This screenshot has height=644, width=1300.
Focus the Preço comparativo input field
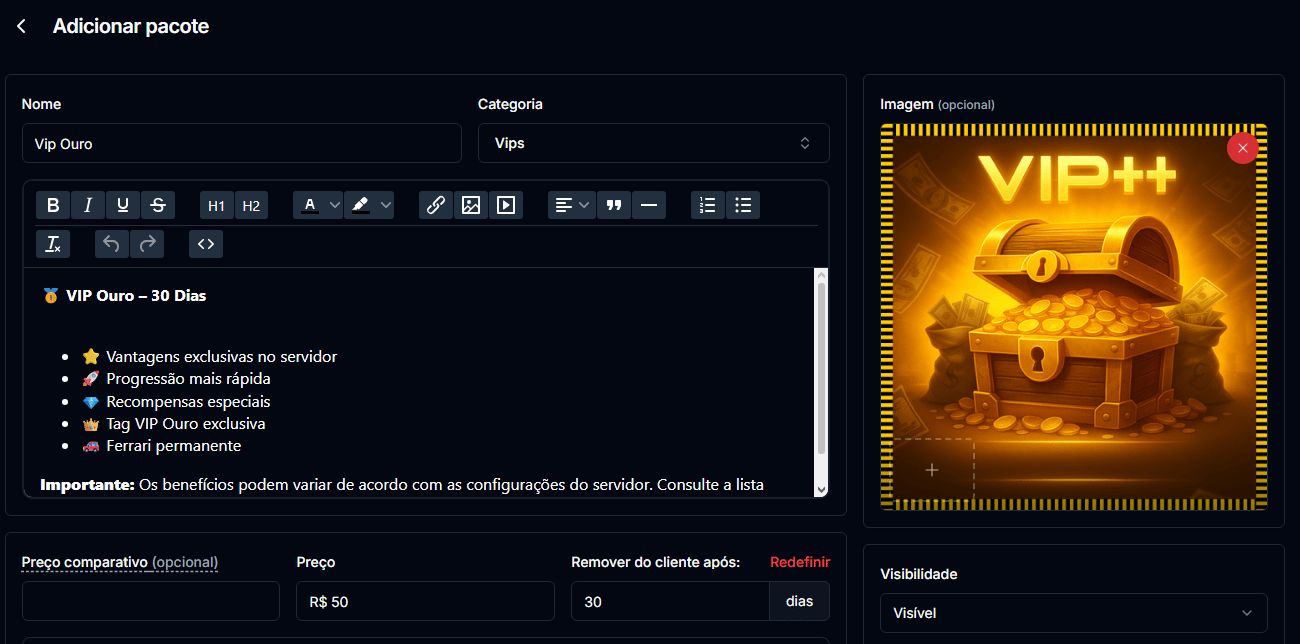tap(151, 601)
